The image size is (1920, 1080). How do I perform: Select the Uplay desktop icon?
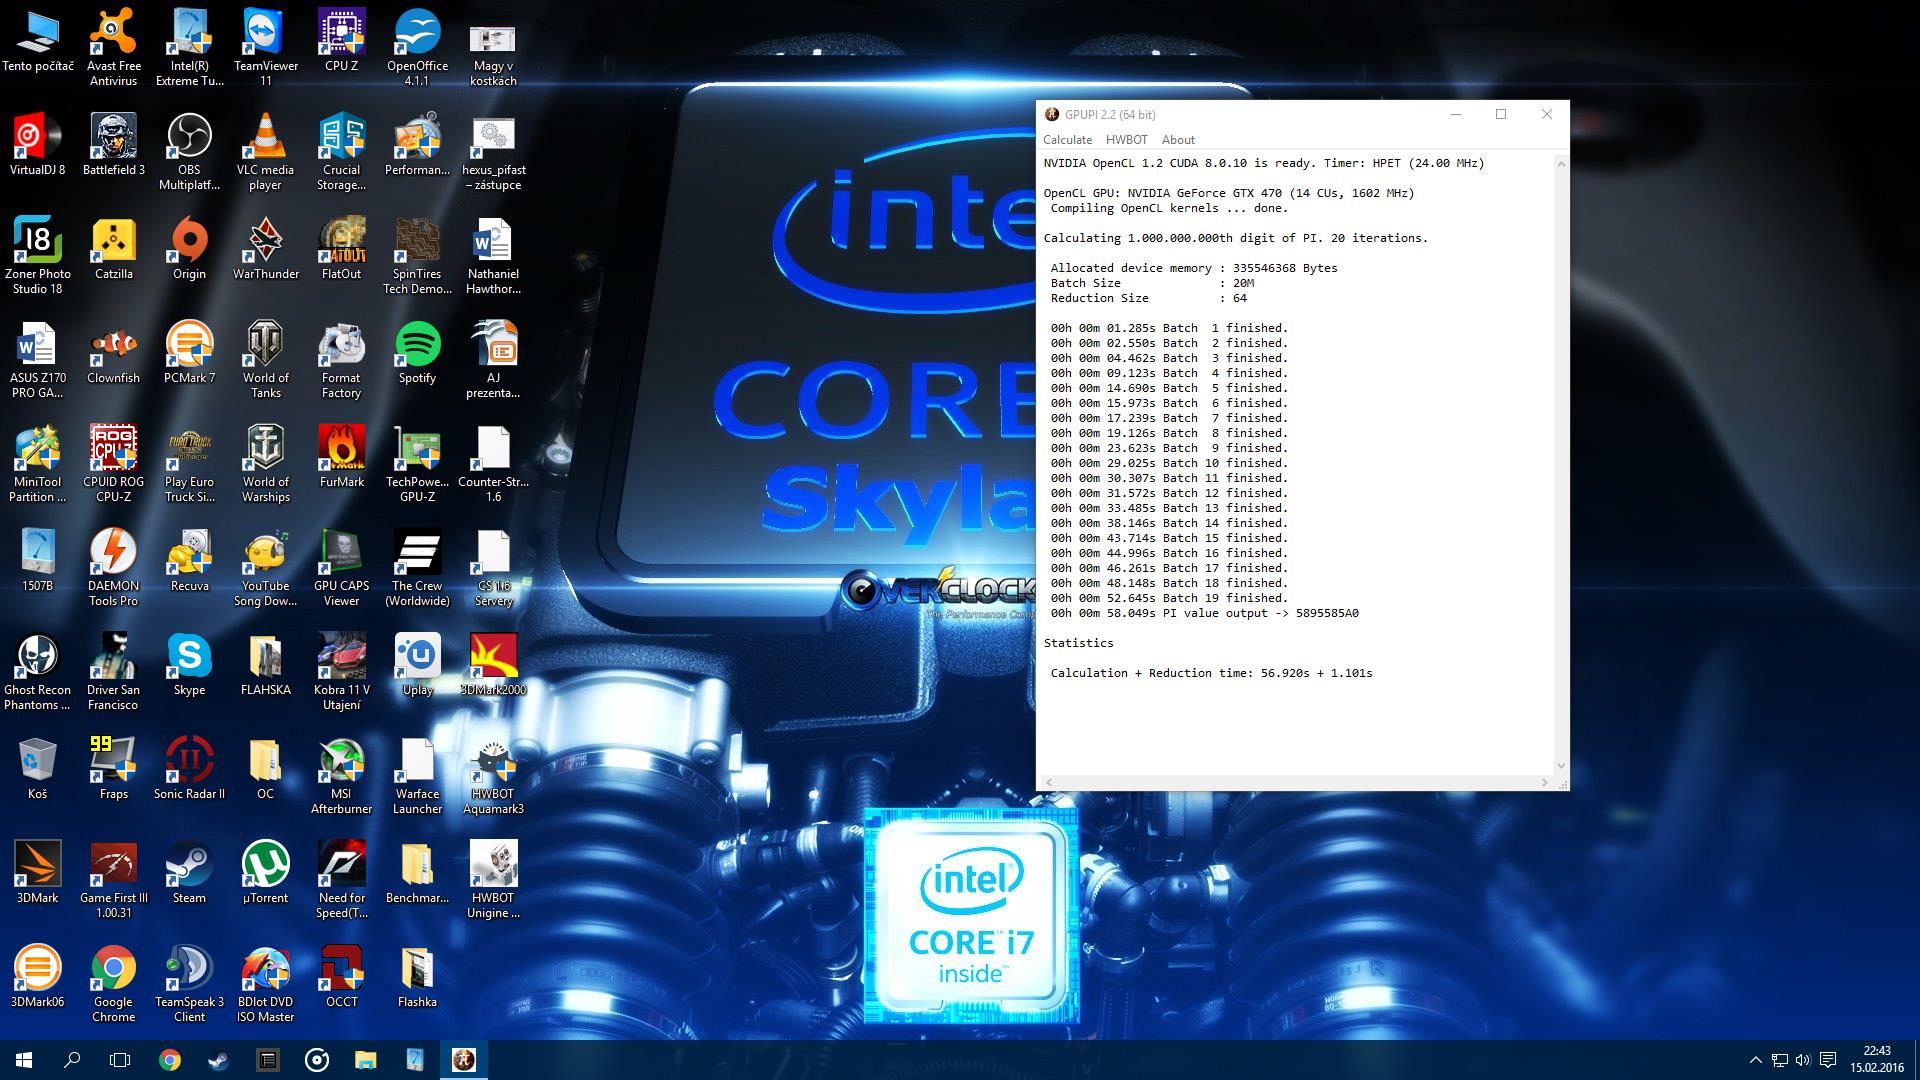pos(417,666)
